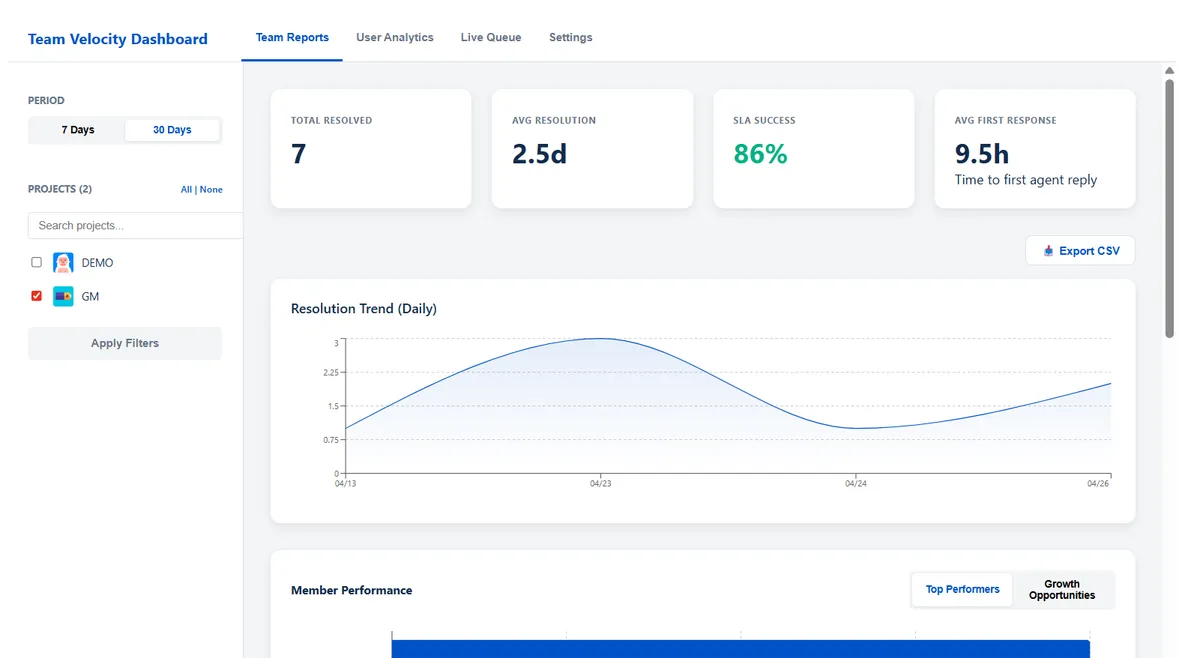
Task: Select All projects link
Action: click(186, 190)
